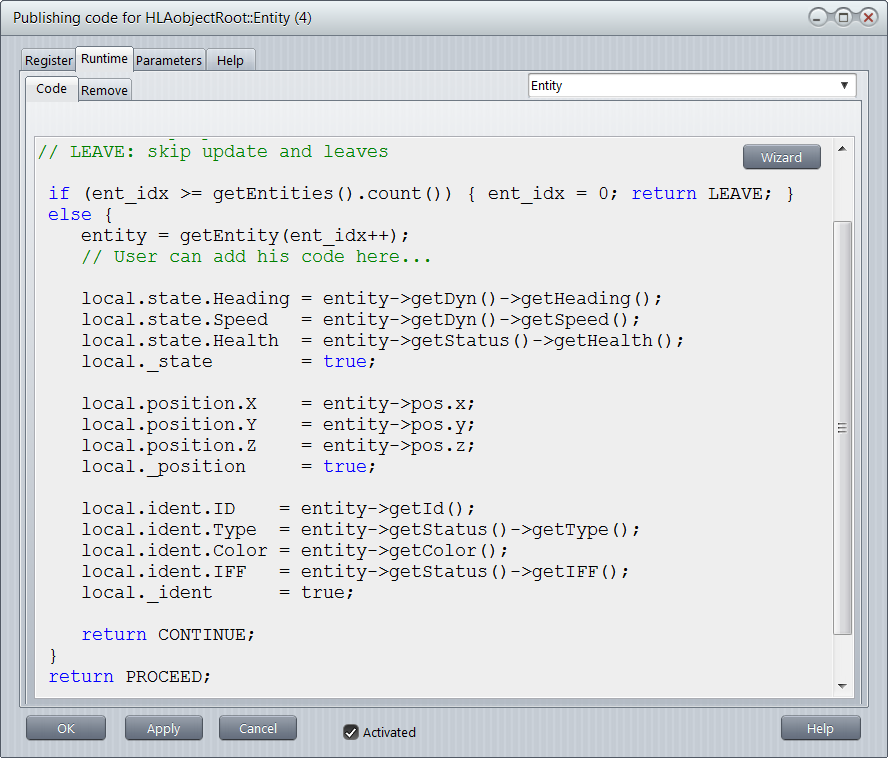Apply the publishing code changes
Image resolution: width=888 pixels, height=758 pixels.
coord(164,729)
